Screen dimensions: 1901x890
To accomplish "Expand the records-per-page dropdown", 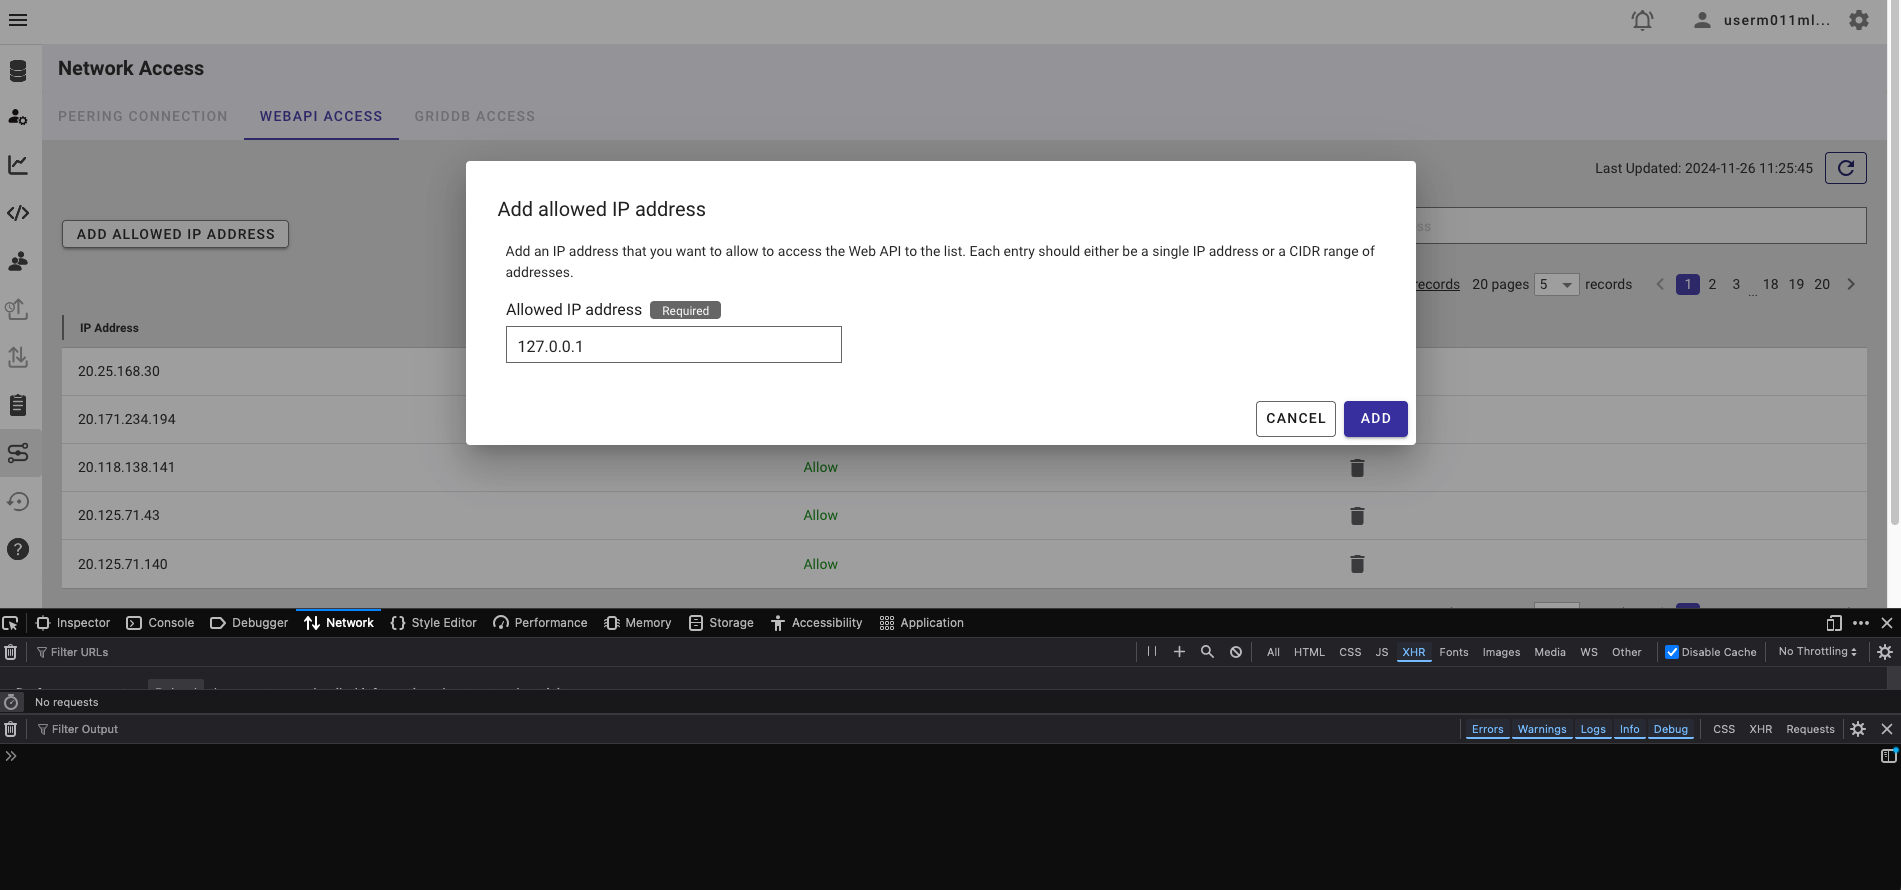I will pyautogui.click(x=1556, y=285).
